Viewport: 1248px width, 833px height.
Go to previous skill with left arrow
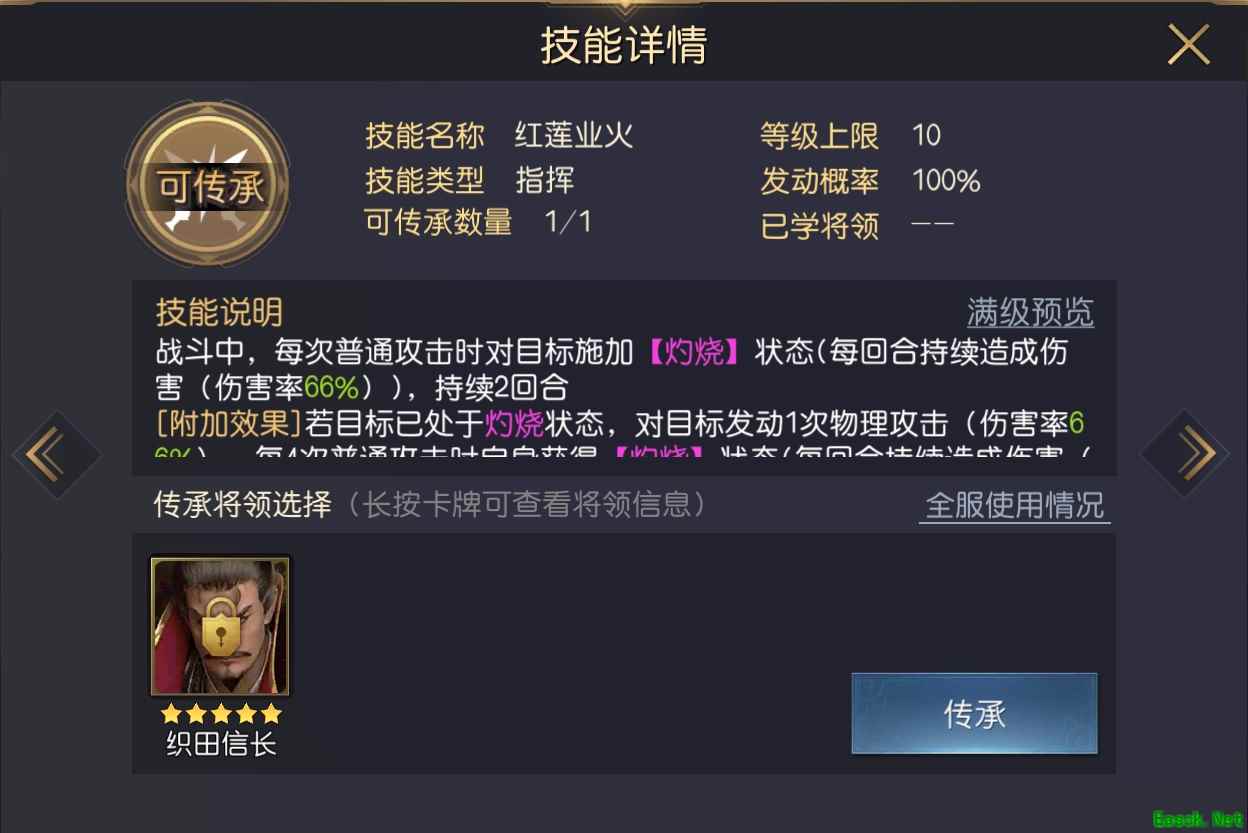click(x=55, y=455)
